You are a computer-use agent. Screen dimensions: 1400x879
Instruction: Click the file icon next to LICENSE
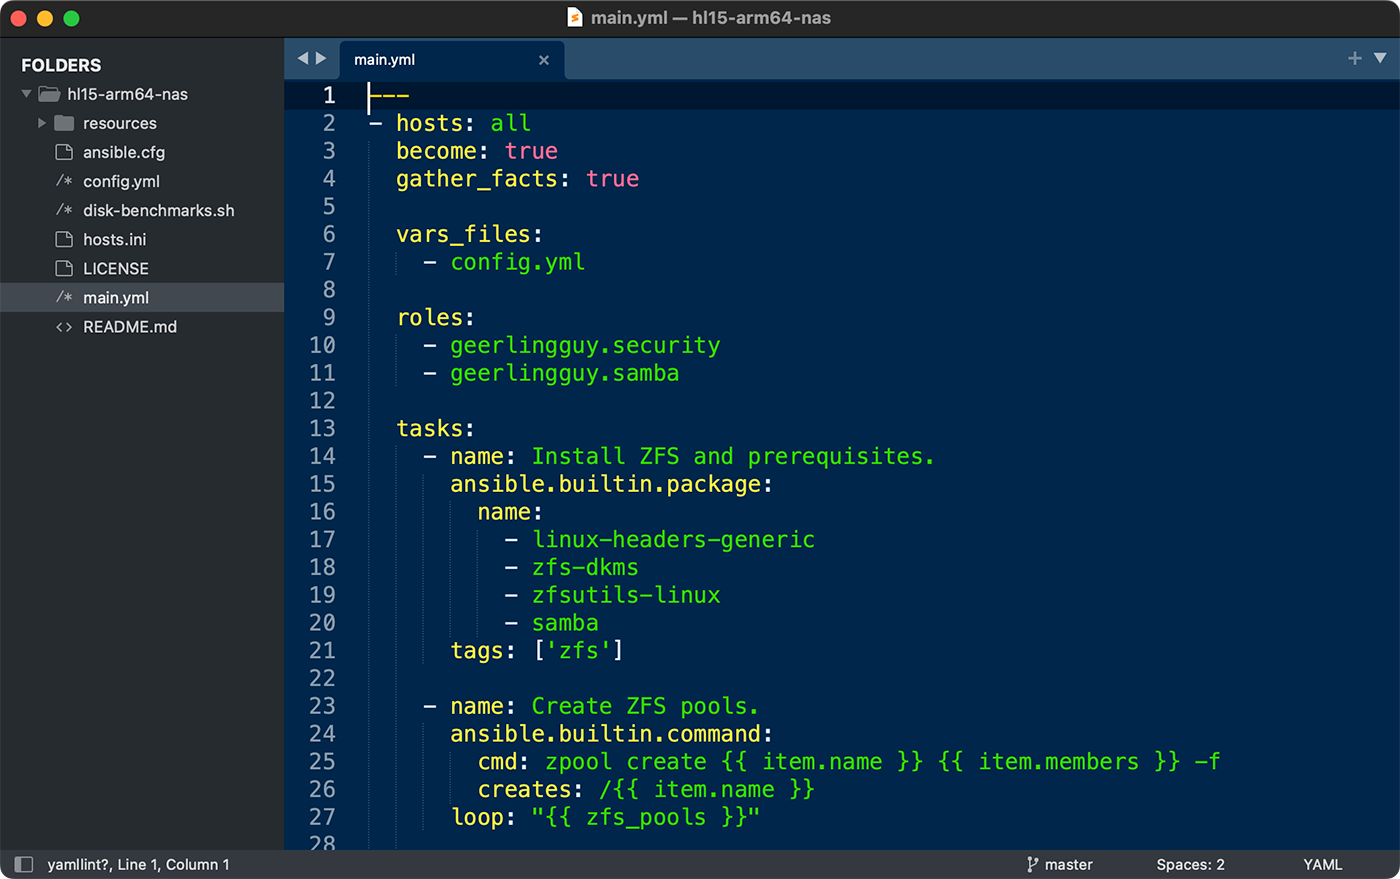(x=64, y=268)
